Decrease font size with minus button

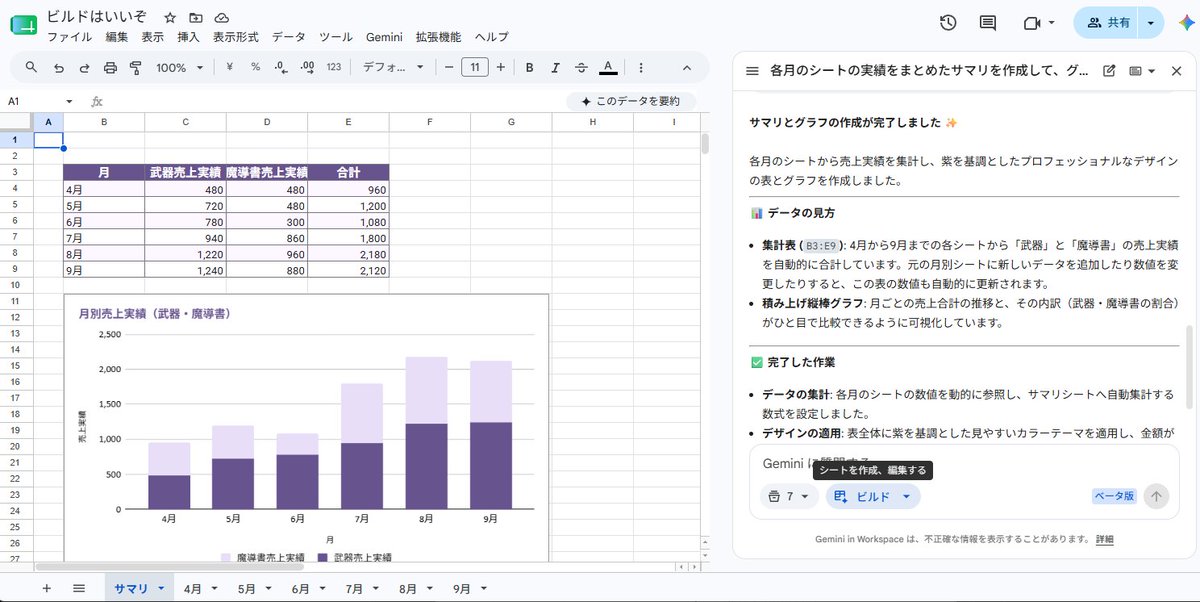tap(449, 67)
